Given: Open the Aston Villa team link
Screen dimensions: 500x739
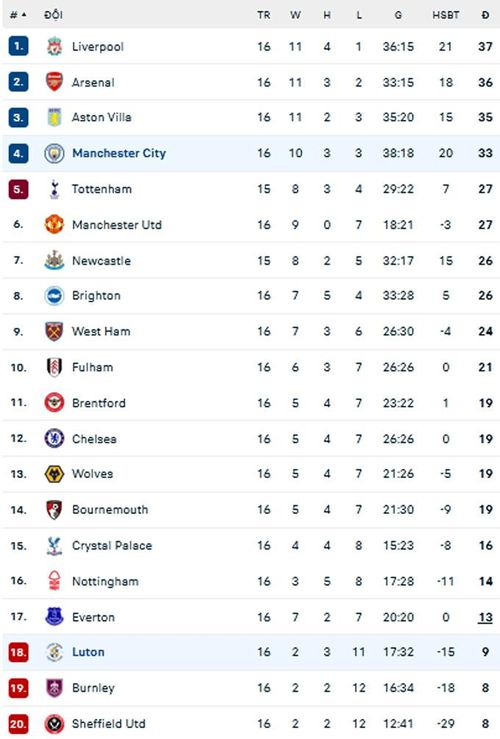Looking at the screenshot, I should [101, 117].
